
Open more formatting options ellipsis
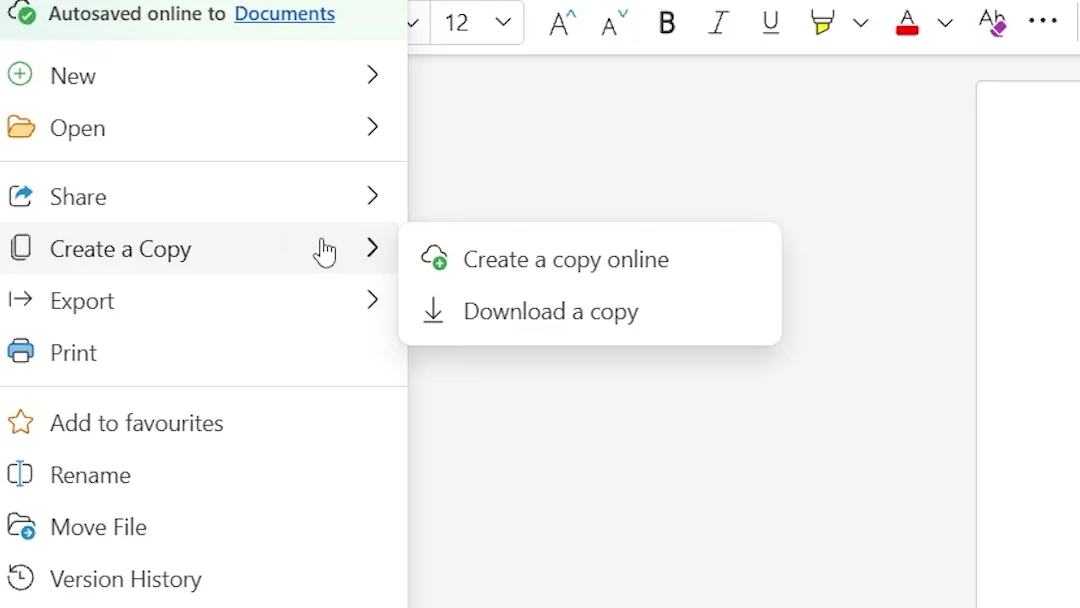coord(1043,21)
